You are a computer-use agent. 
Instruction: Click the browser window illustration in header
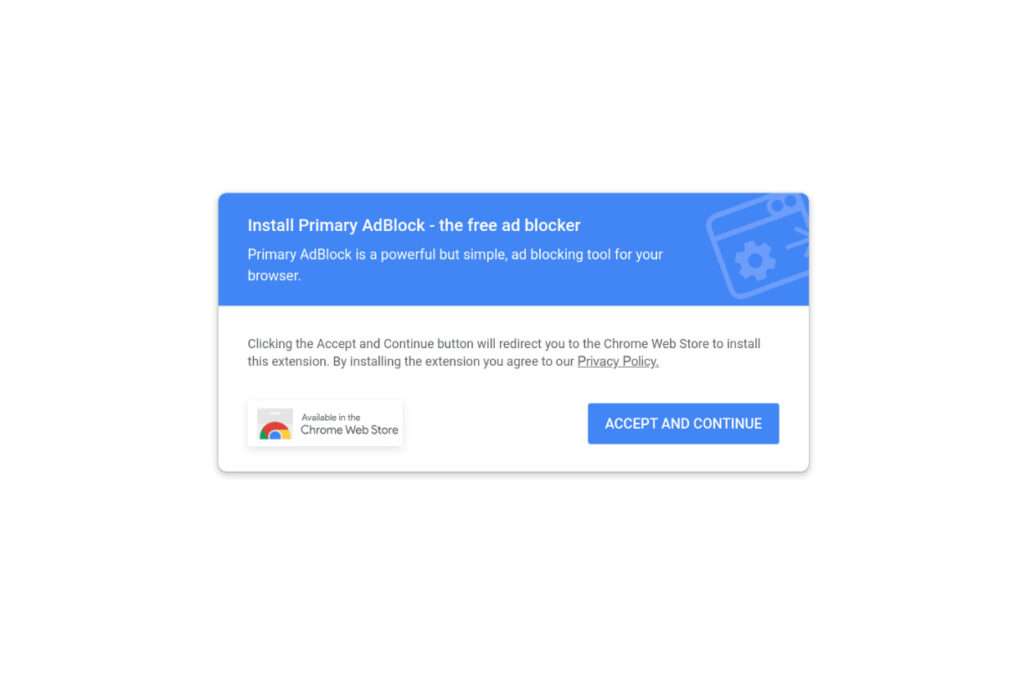(758, 246)
